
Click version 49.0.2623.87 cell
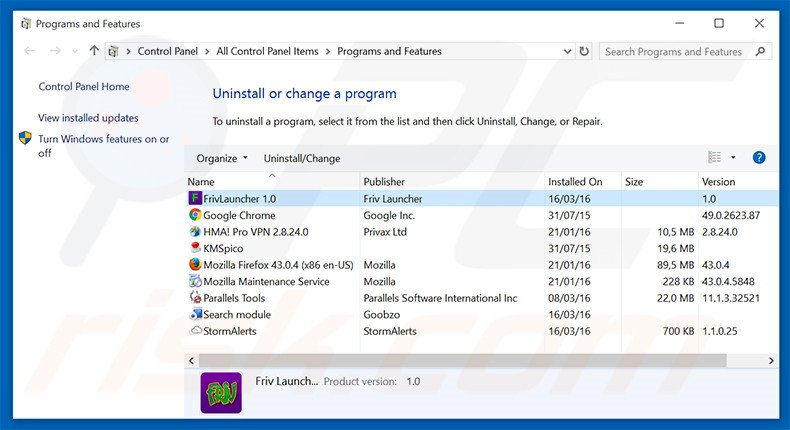click(731, 215)
